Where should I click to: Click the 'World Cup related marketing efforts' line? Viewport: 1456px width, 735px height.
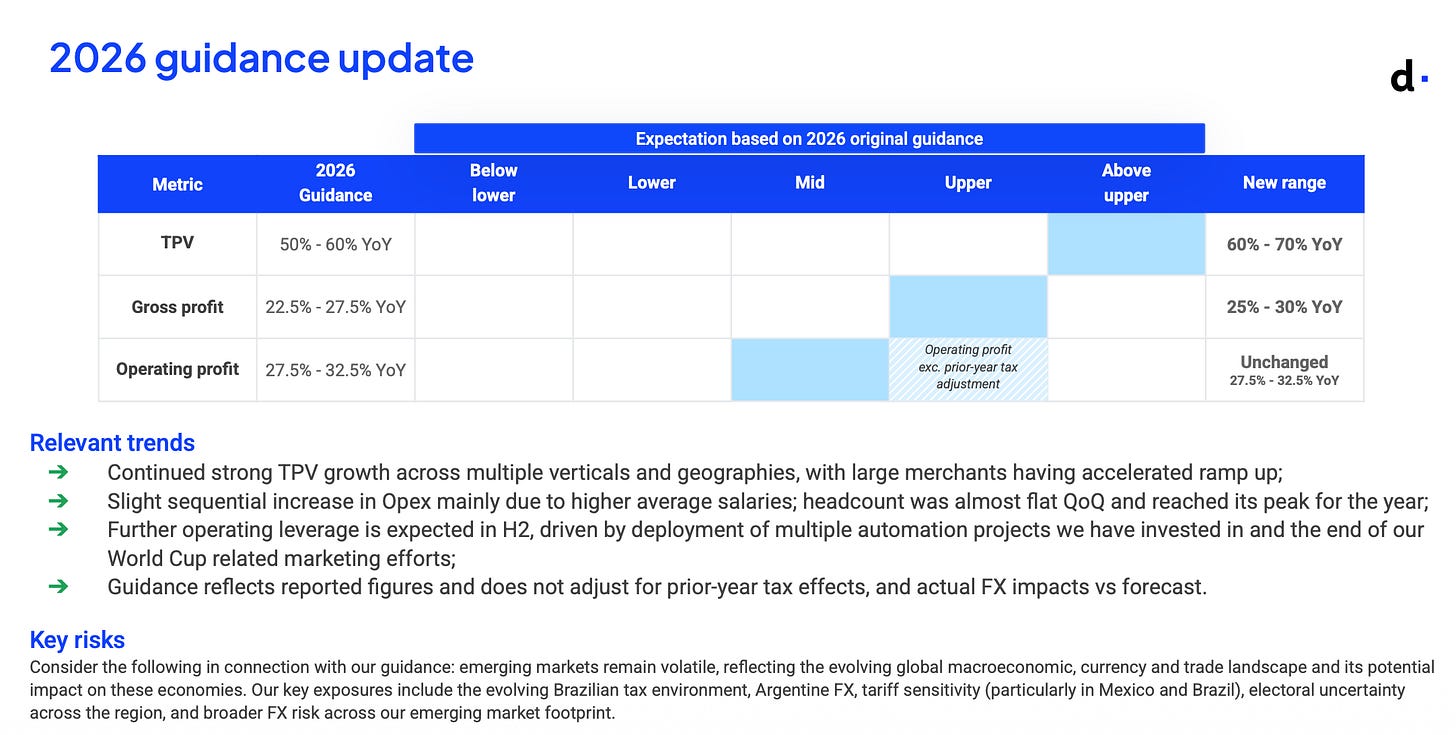[282, 559]
